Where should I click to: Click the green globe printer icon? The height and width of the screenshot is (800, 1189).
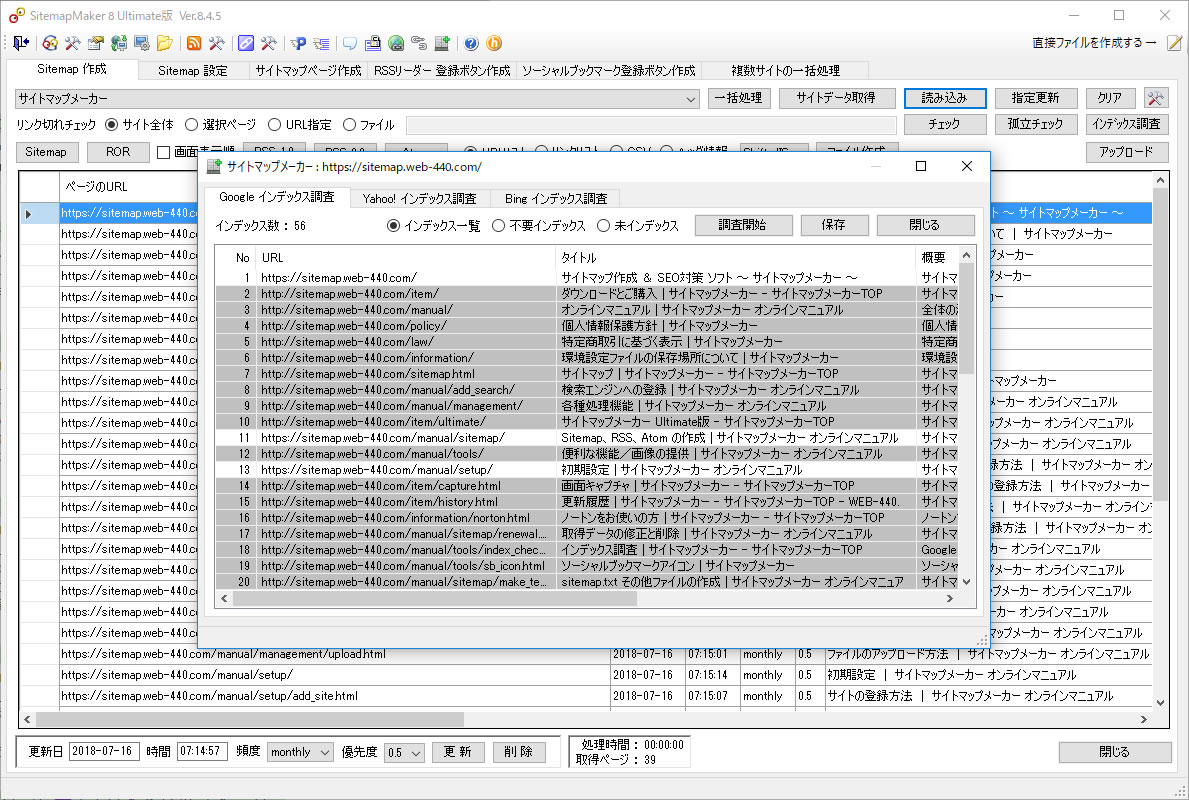396,43
